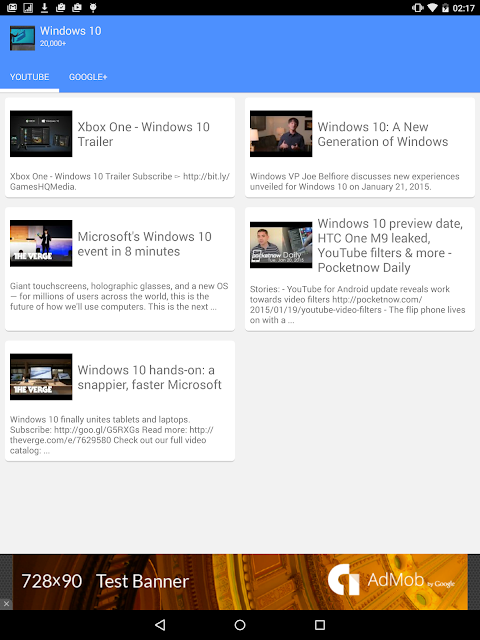This screenshot has width=480, height=640.
Task: Close the AdMob test banner ad
Action: coord(6,604)
